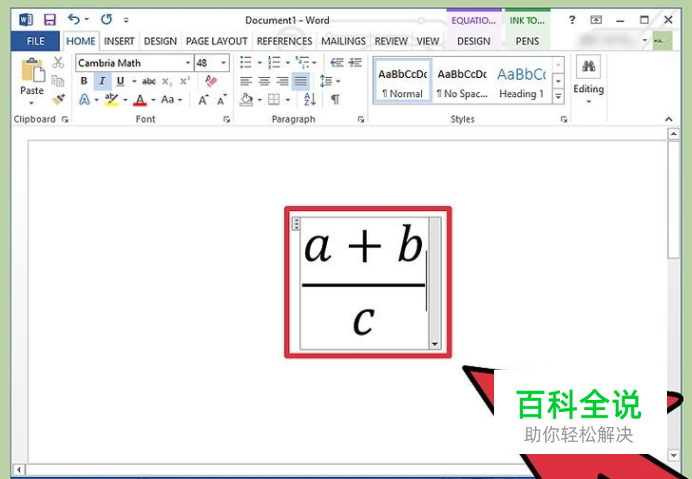Viewport: 692px width, 479px height.
Task: Open the REFERENCES tab
Action: click(284, 41)
